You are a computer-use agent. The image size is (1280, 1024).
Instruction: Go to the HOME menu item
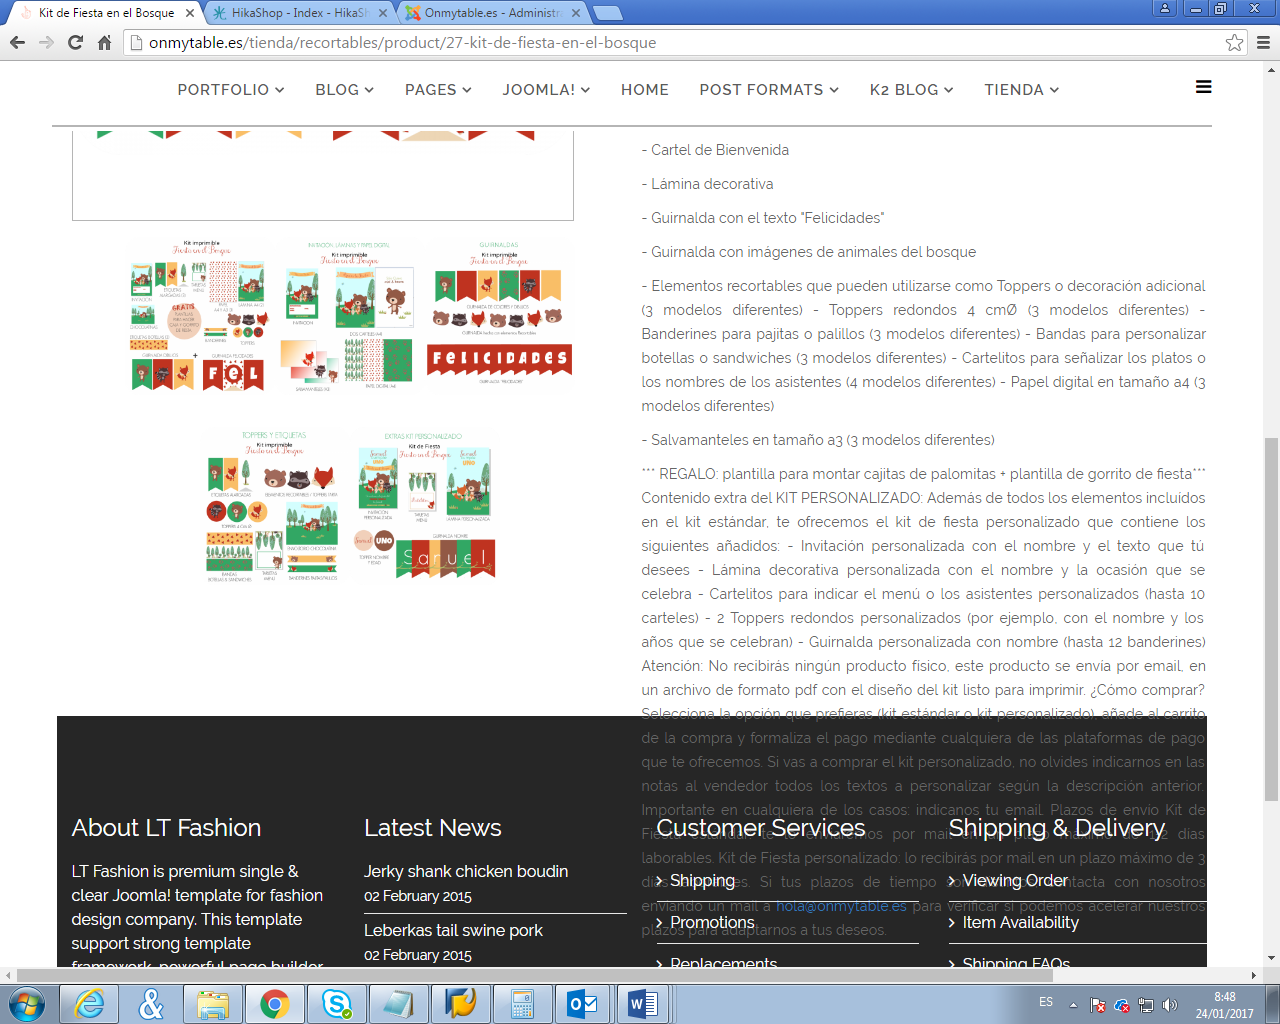click(645, 90)
